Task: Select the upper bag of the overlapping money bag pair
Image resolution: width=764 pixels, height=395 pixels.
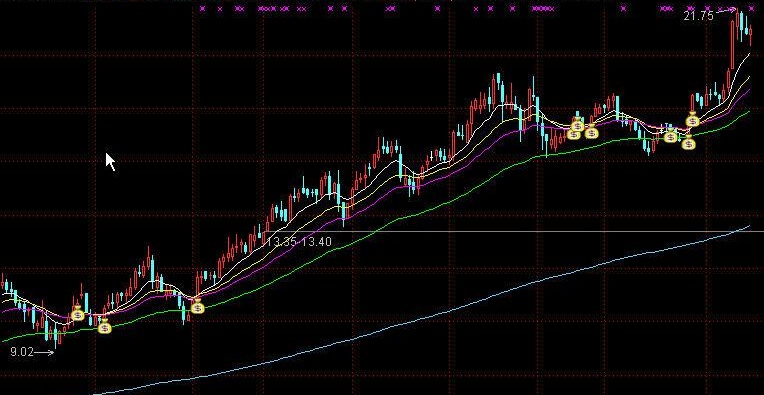Action: coord(577,125)
